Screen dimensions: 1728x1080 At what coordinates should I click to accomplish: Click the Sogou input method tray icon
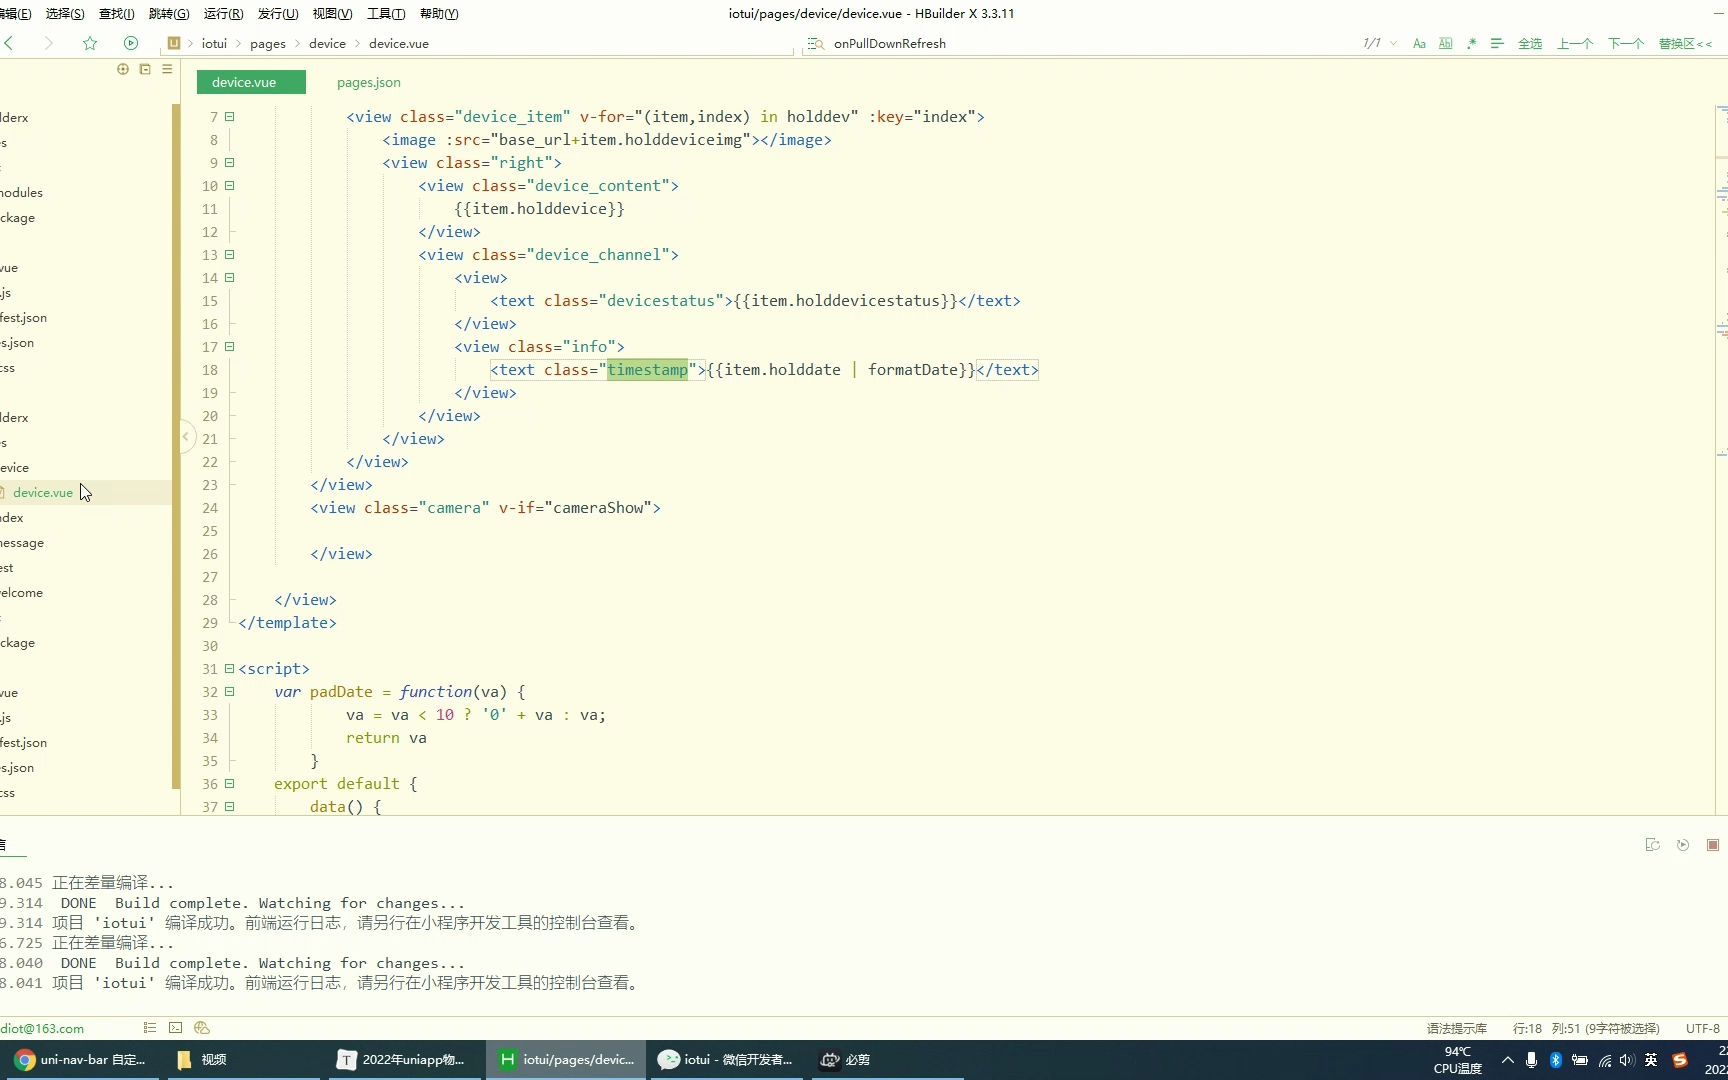[1680, 1060]
